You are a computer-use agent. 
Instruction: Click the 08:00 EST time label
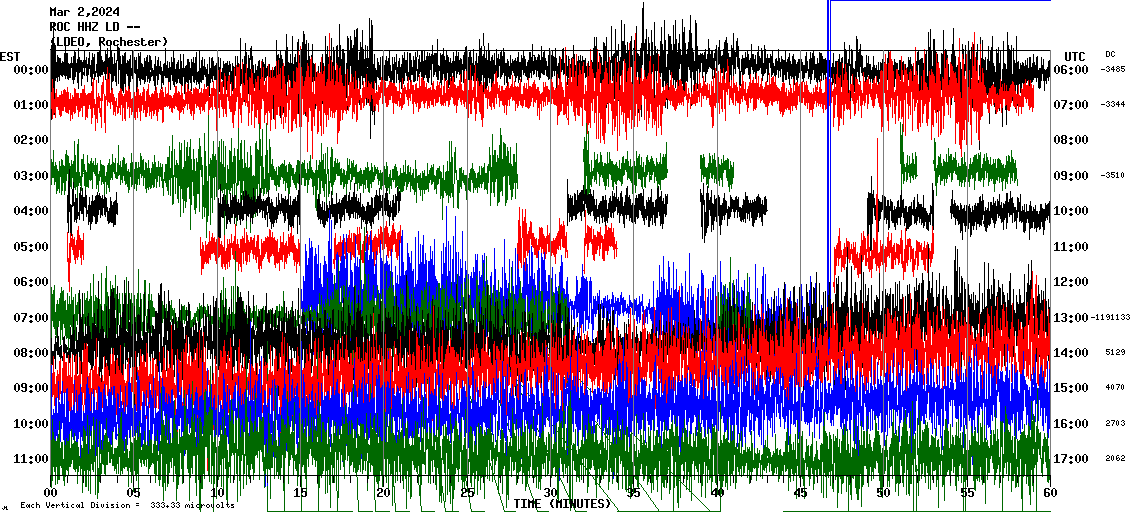(32, 353)
